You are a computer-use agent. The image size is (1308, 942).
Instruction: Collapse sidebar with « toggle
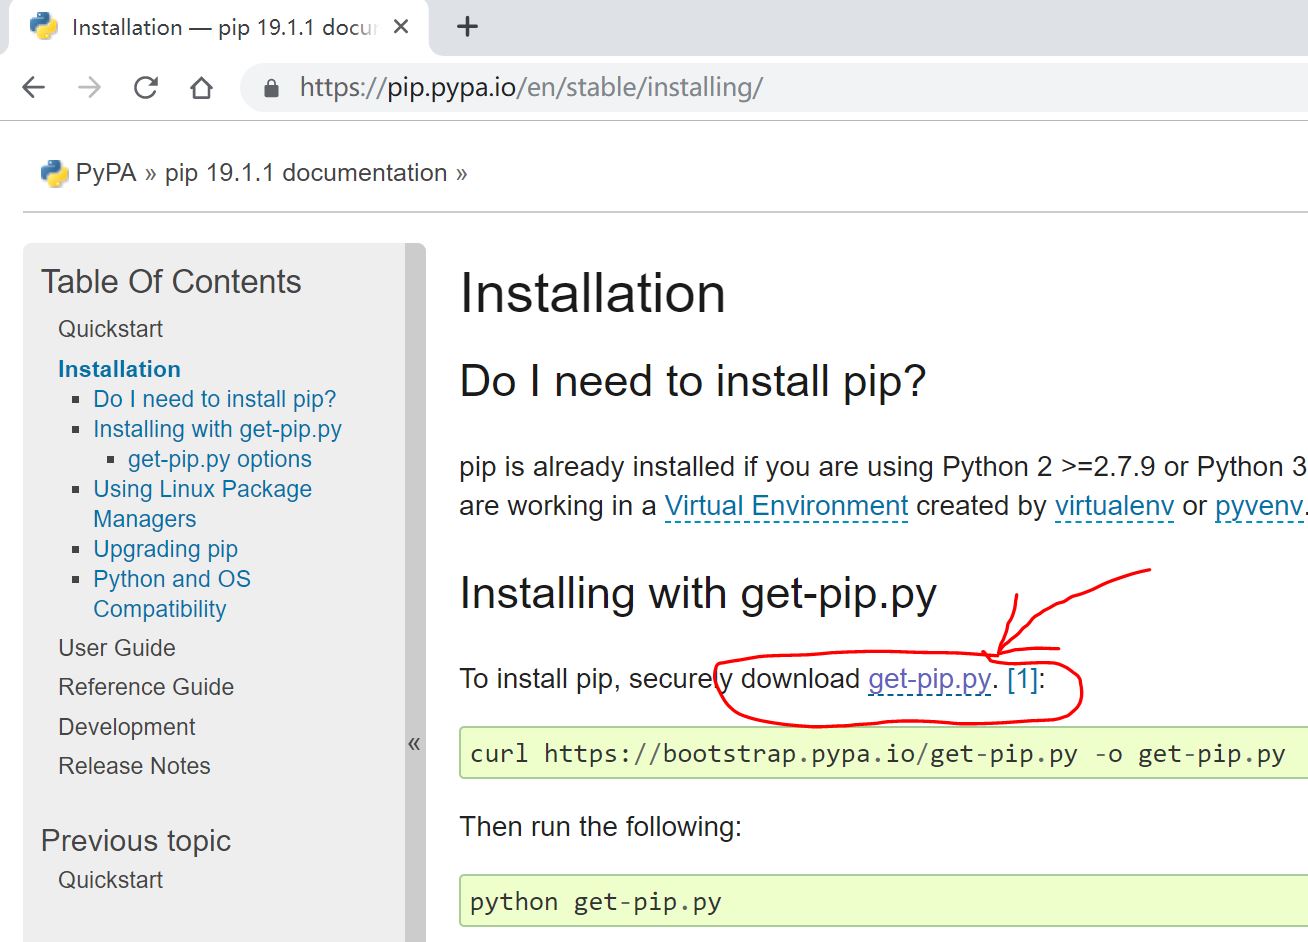[x=414, y=743]
